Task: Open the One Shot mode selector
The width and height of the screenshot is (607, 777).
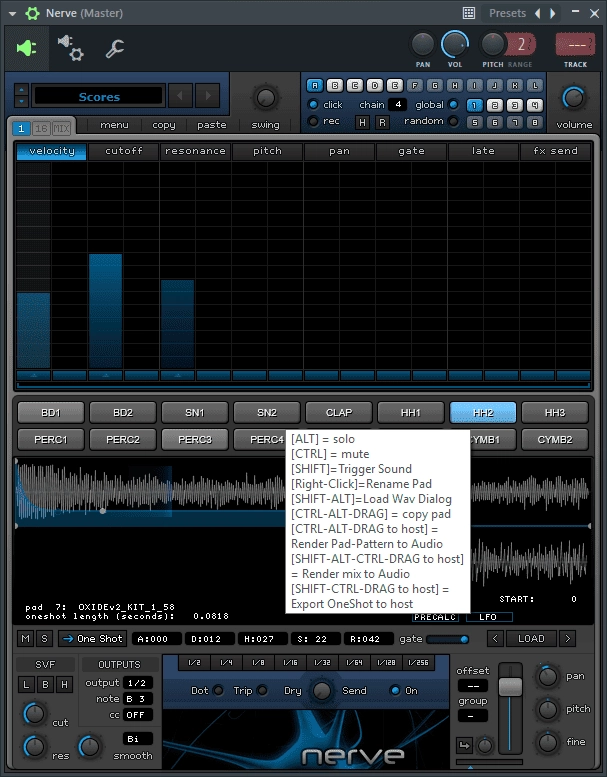Action: click(x=92, y=639)
